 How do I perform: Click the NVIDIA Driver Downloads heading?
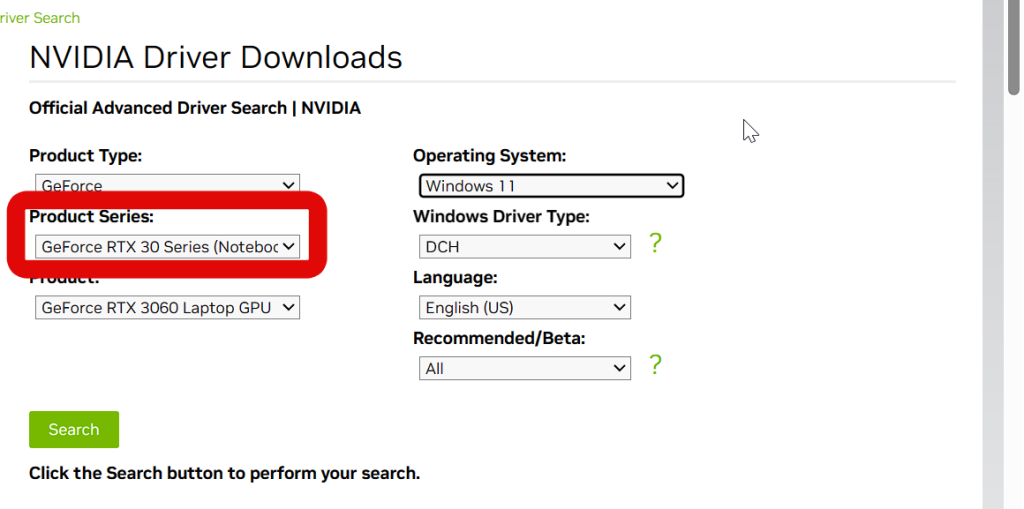[216, 57]
